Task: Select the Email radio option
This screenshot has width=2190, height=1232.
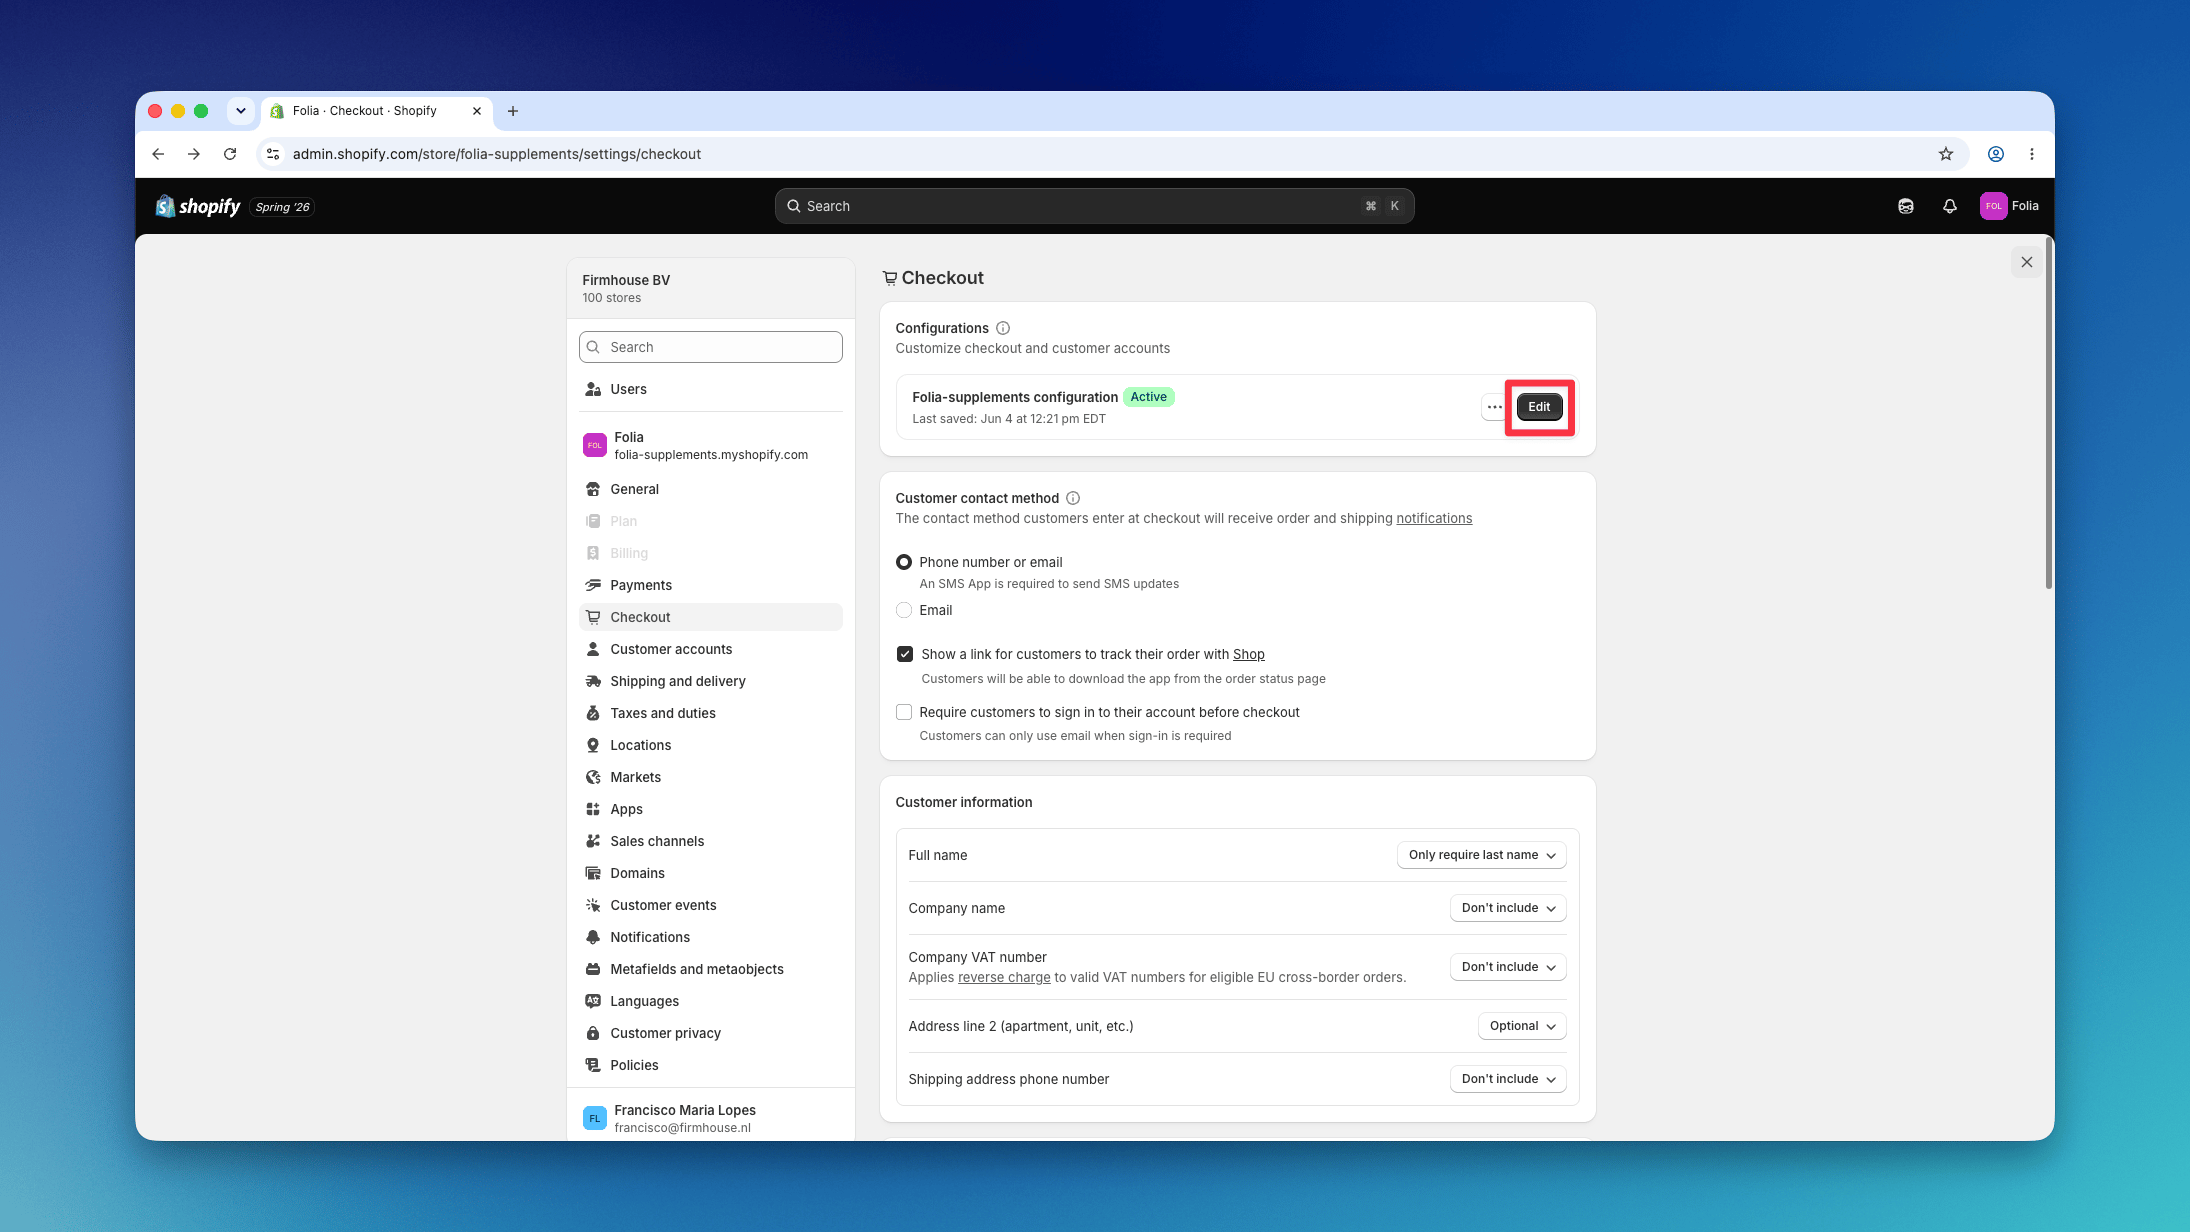Action: coord(904,610)
